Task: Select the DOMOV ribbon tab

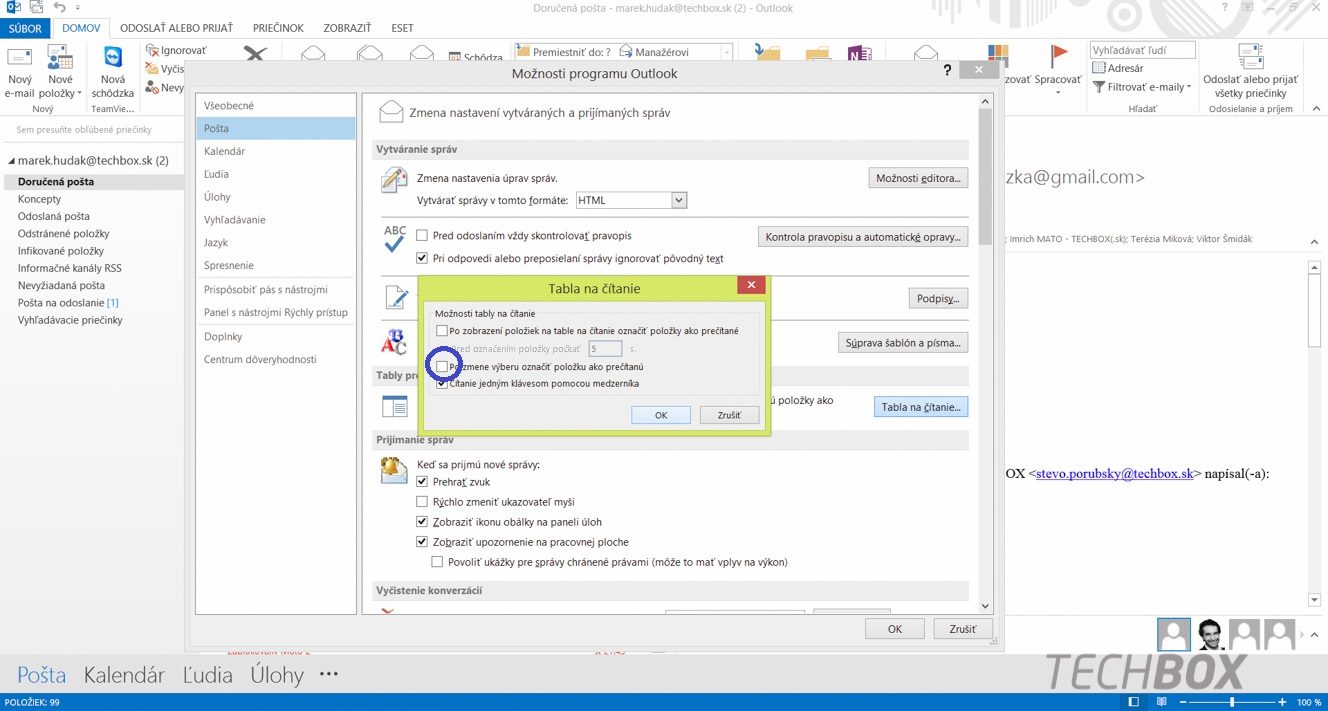Action: click(81, 28)
